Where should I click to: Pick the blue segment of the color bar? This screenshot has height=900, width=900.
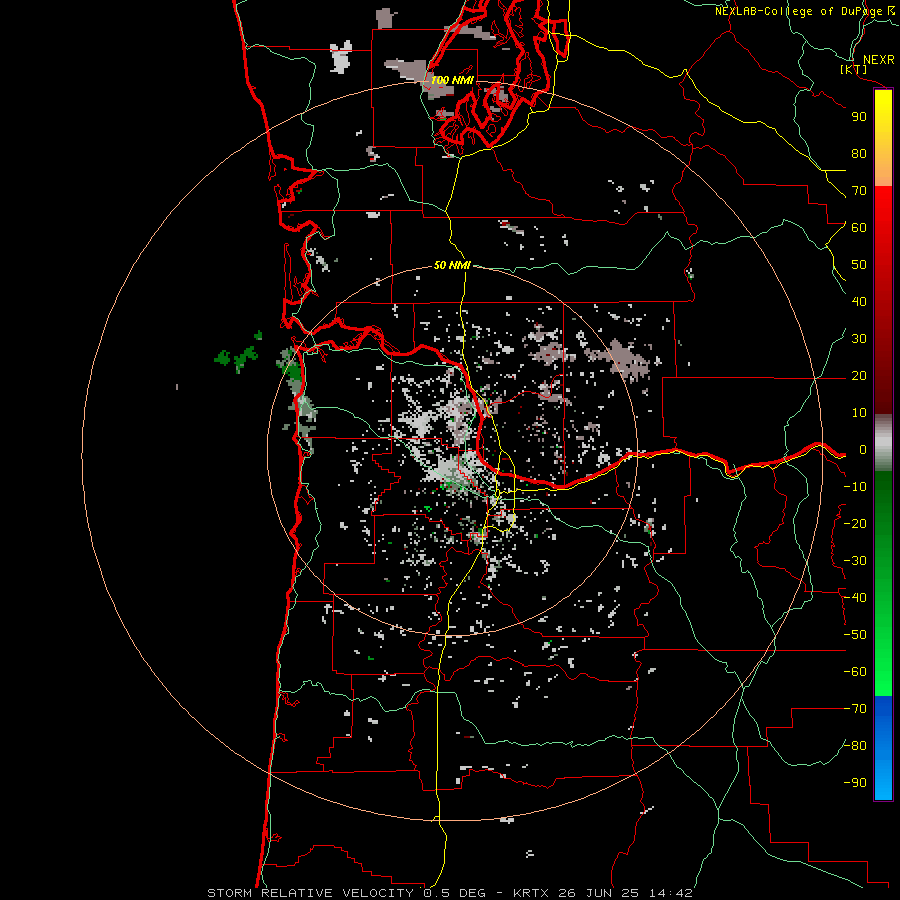tap(883, 748)
